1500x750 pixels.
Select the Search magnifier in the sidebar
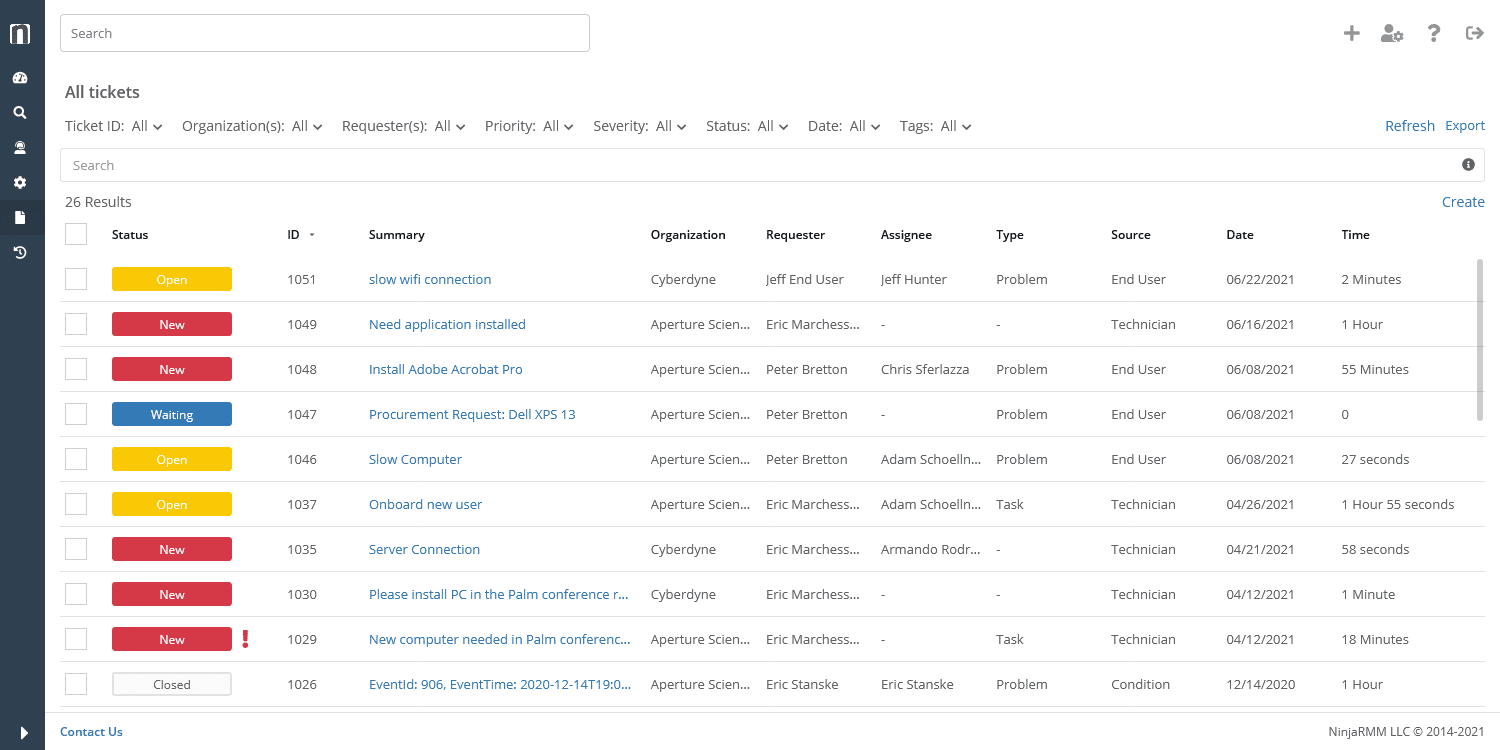tap(21, 112)
